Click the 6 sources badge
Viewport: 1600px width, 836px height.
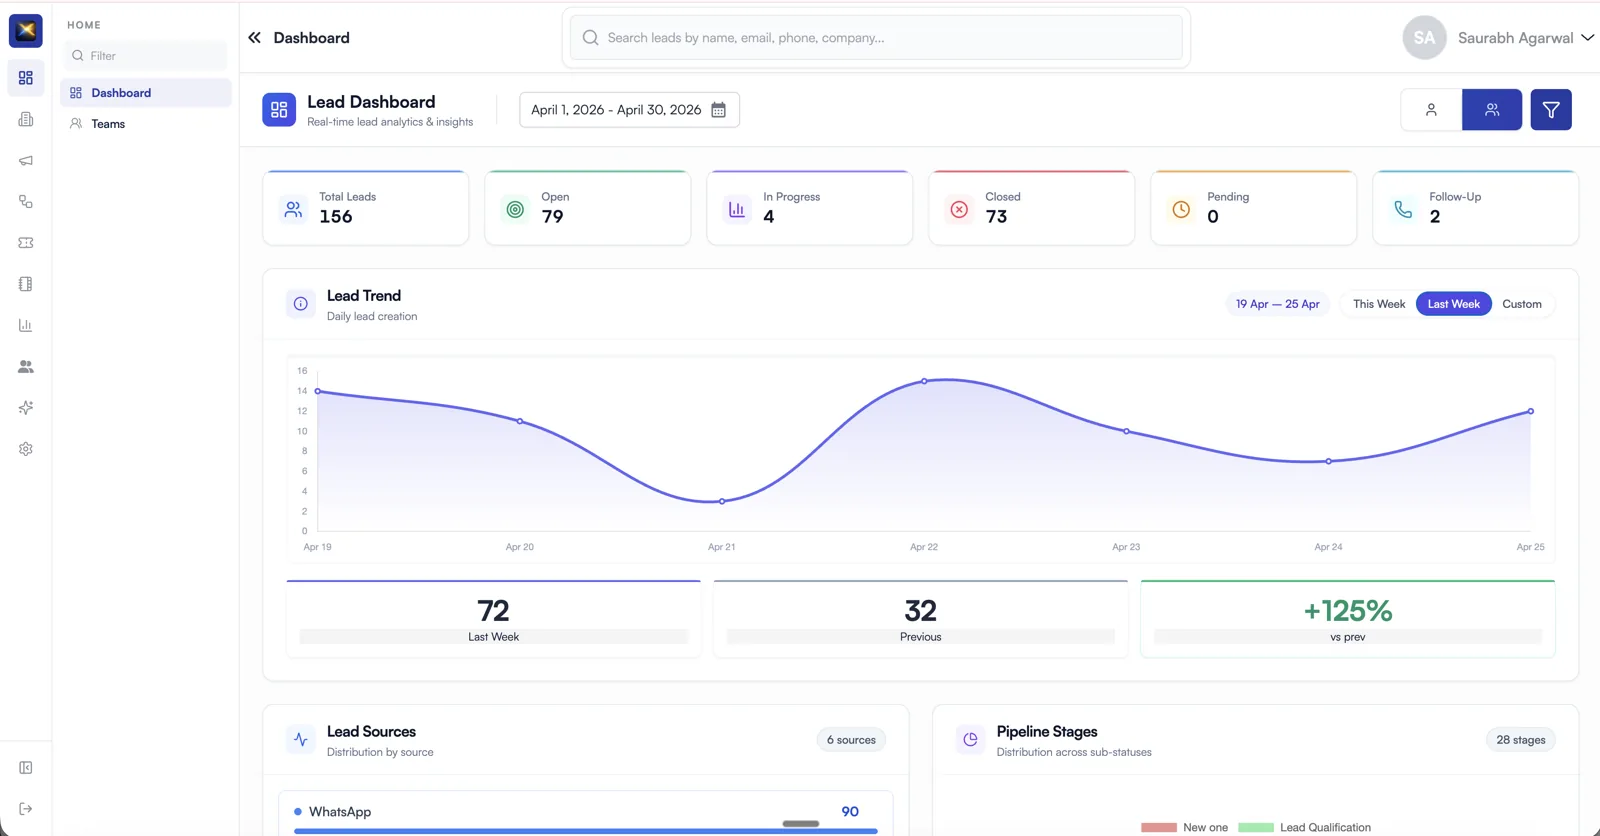coord(851,740)
